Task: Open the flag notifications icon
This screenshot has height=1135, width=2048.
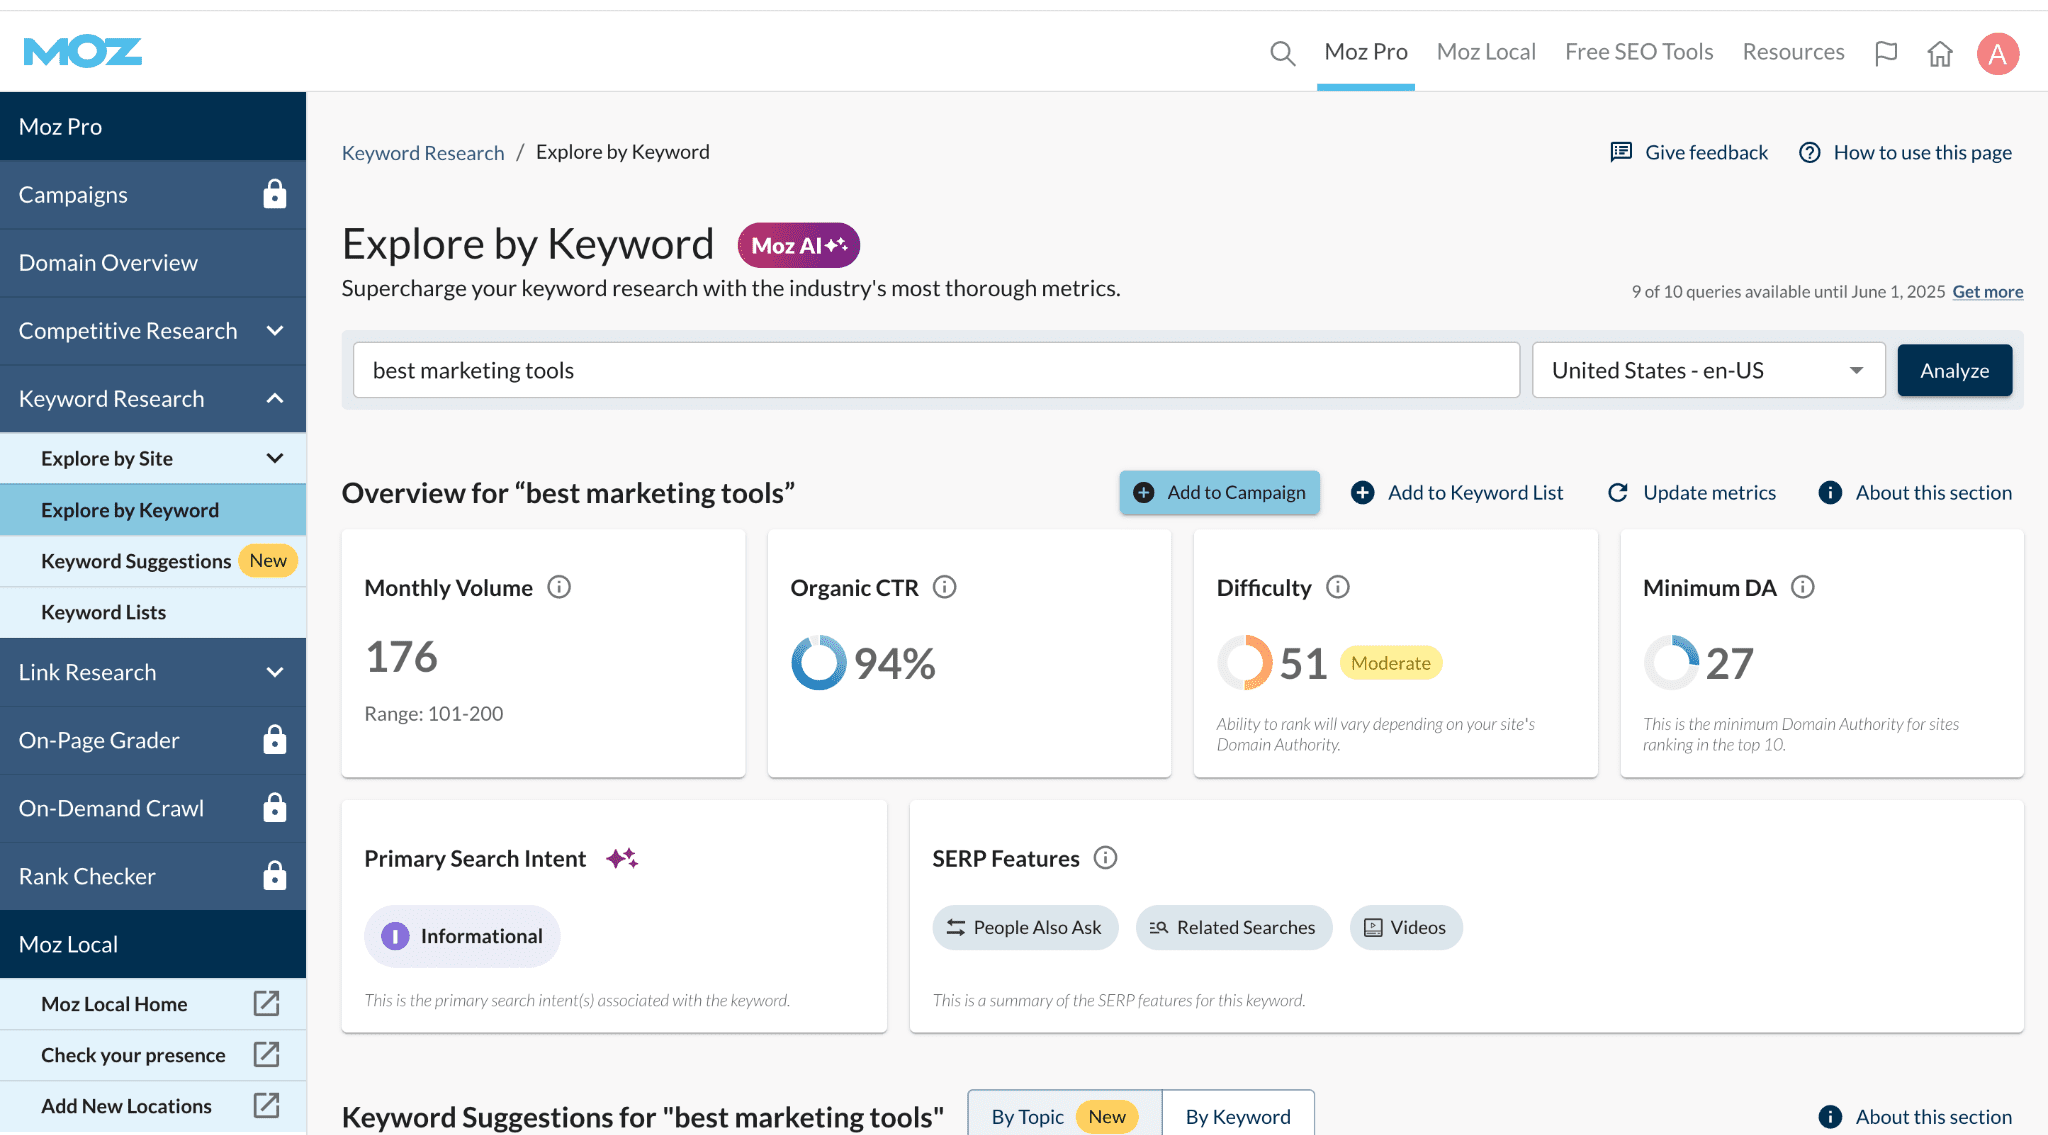Action: (x=1886, y=53)
